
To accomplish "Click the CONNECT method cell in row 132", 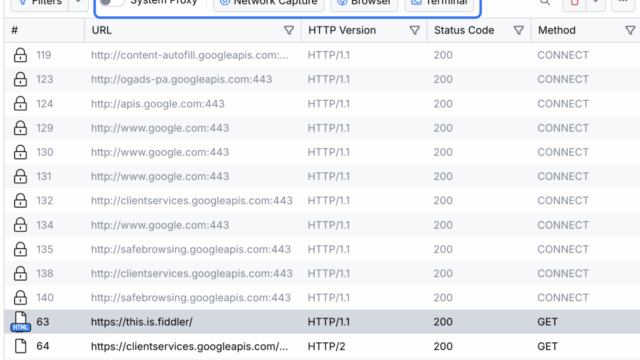I will 563,200.
